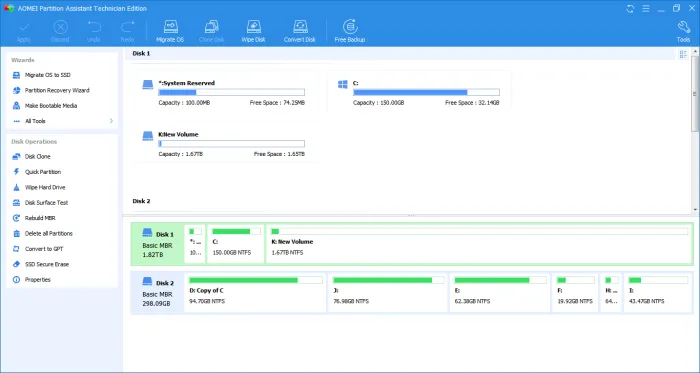The width and height of the screenshot is (700, 373).
Task: Click the Redo arrow icon
Action: tap(127, 27)
